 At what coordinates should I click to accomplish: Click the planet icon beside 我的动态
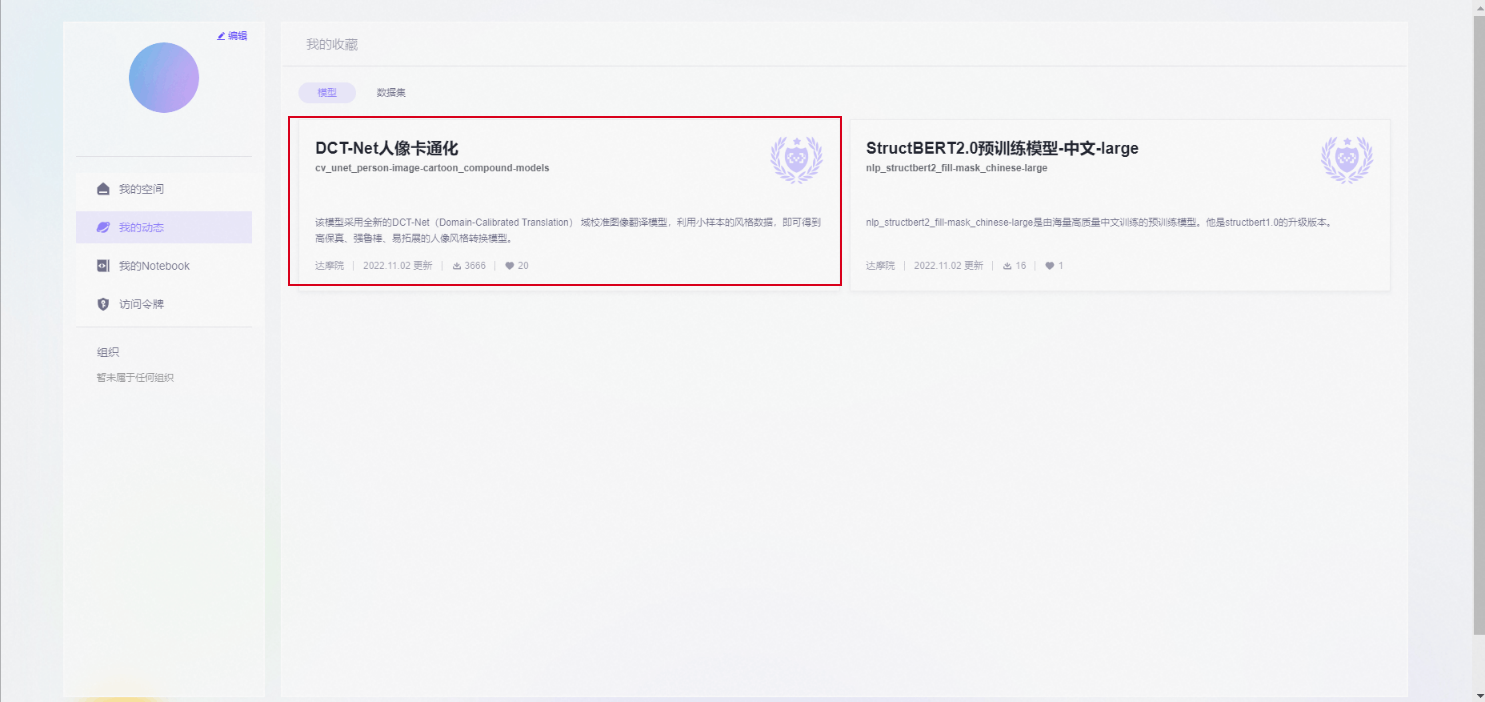pyautogui.click(x=105, y=227)
